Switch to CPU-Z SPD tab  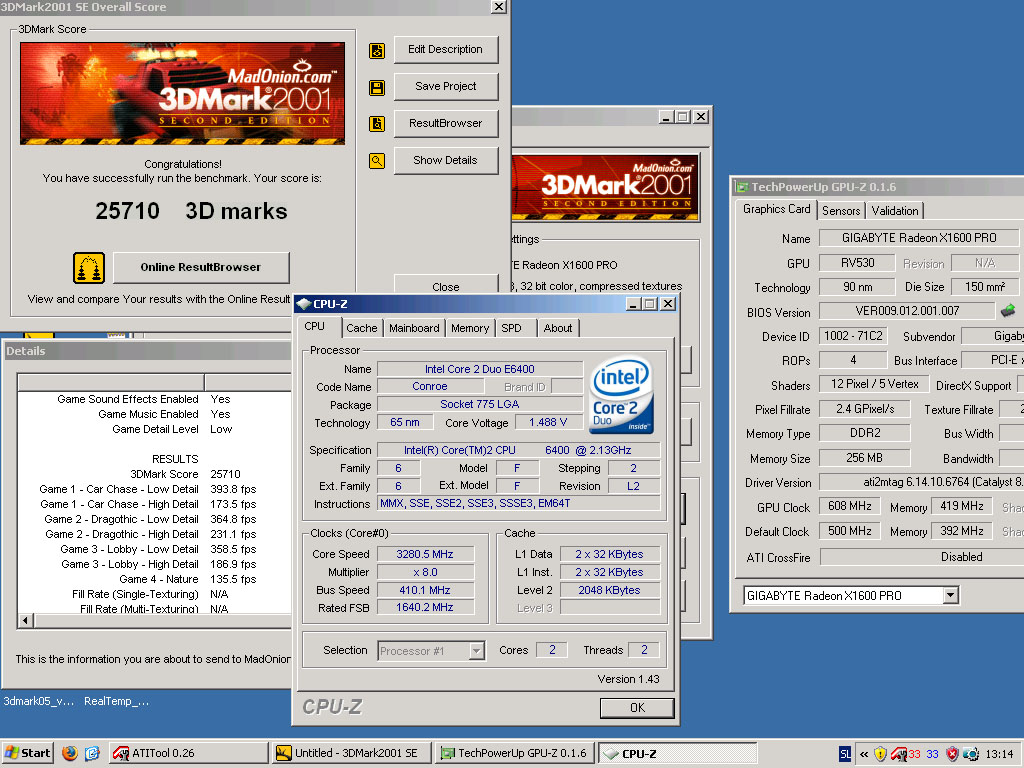point(511,328)
